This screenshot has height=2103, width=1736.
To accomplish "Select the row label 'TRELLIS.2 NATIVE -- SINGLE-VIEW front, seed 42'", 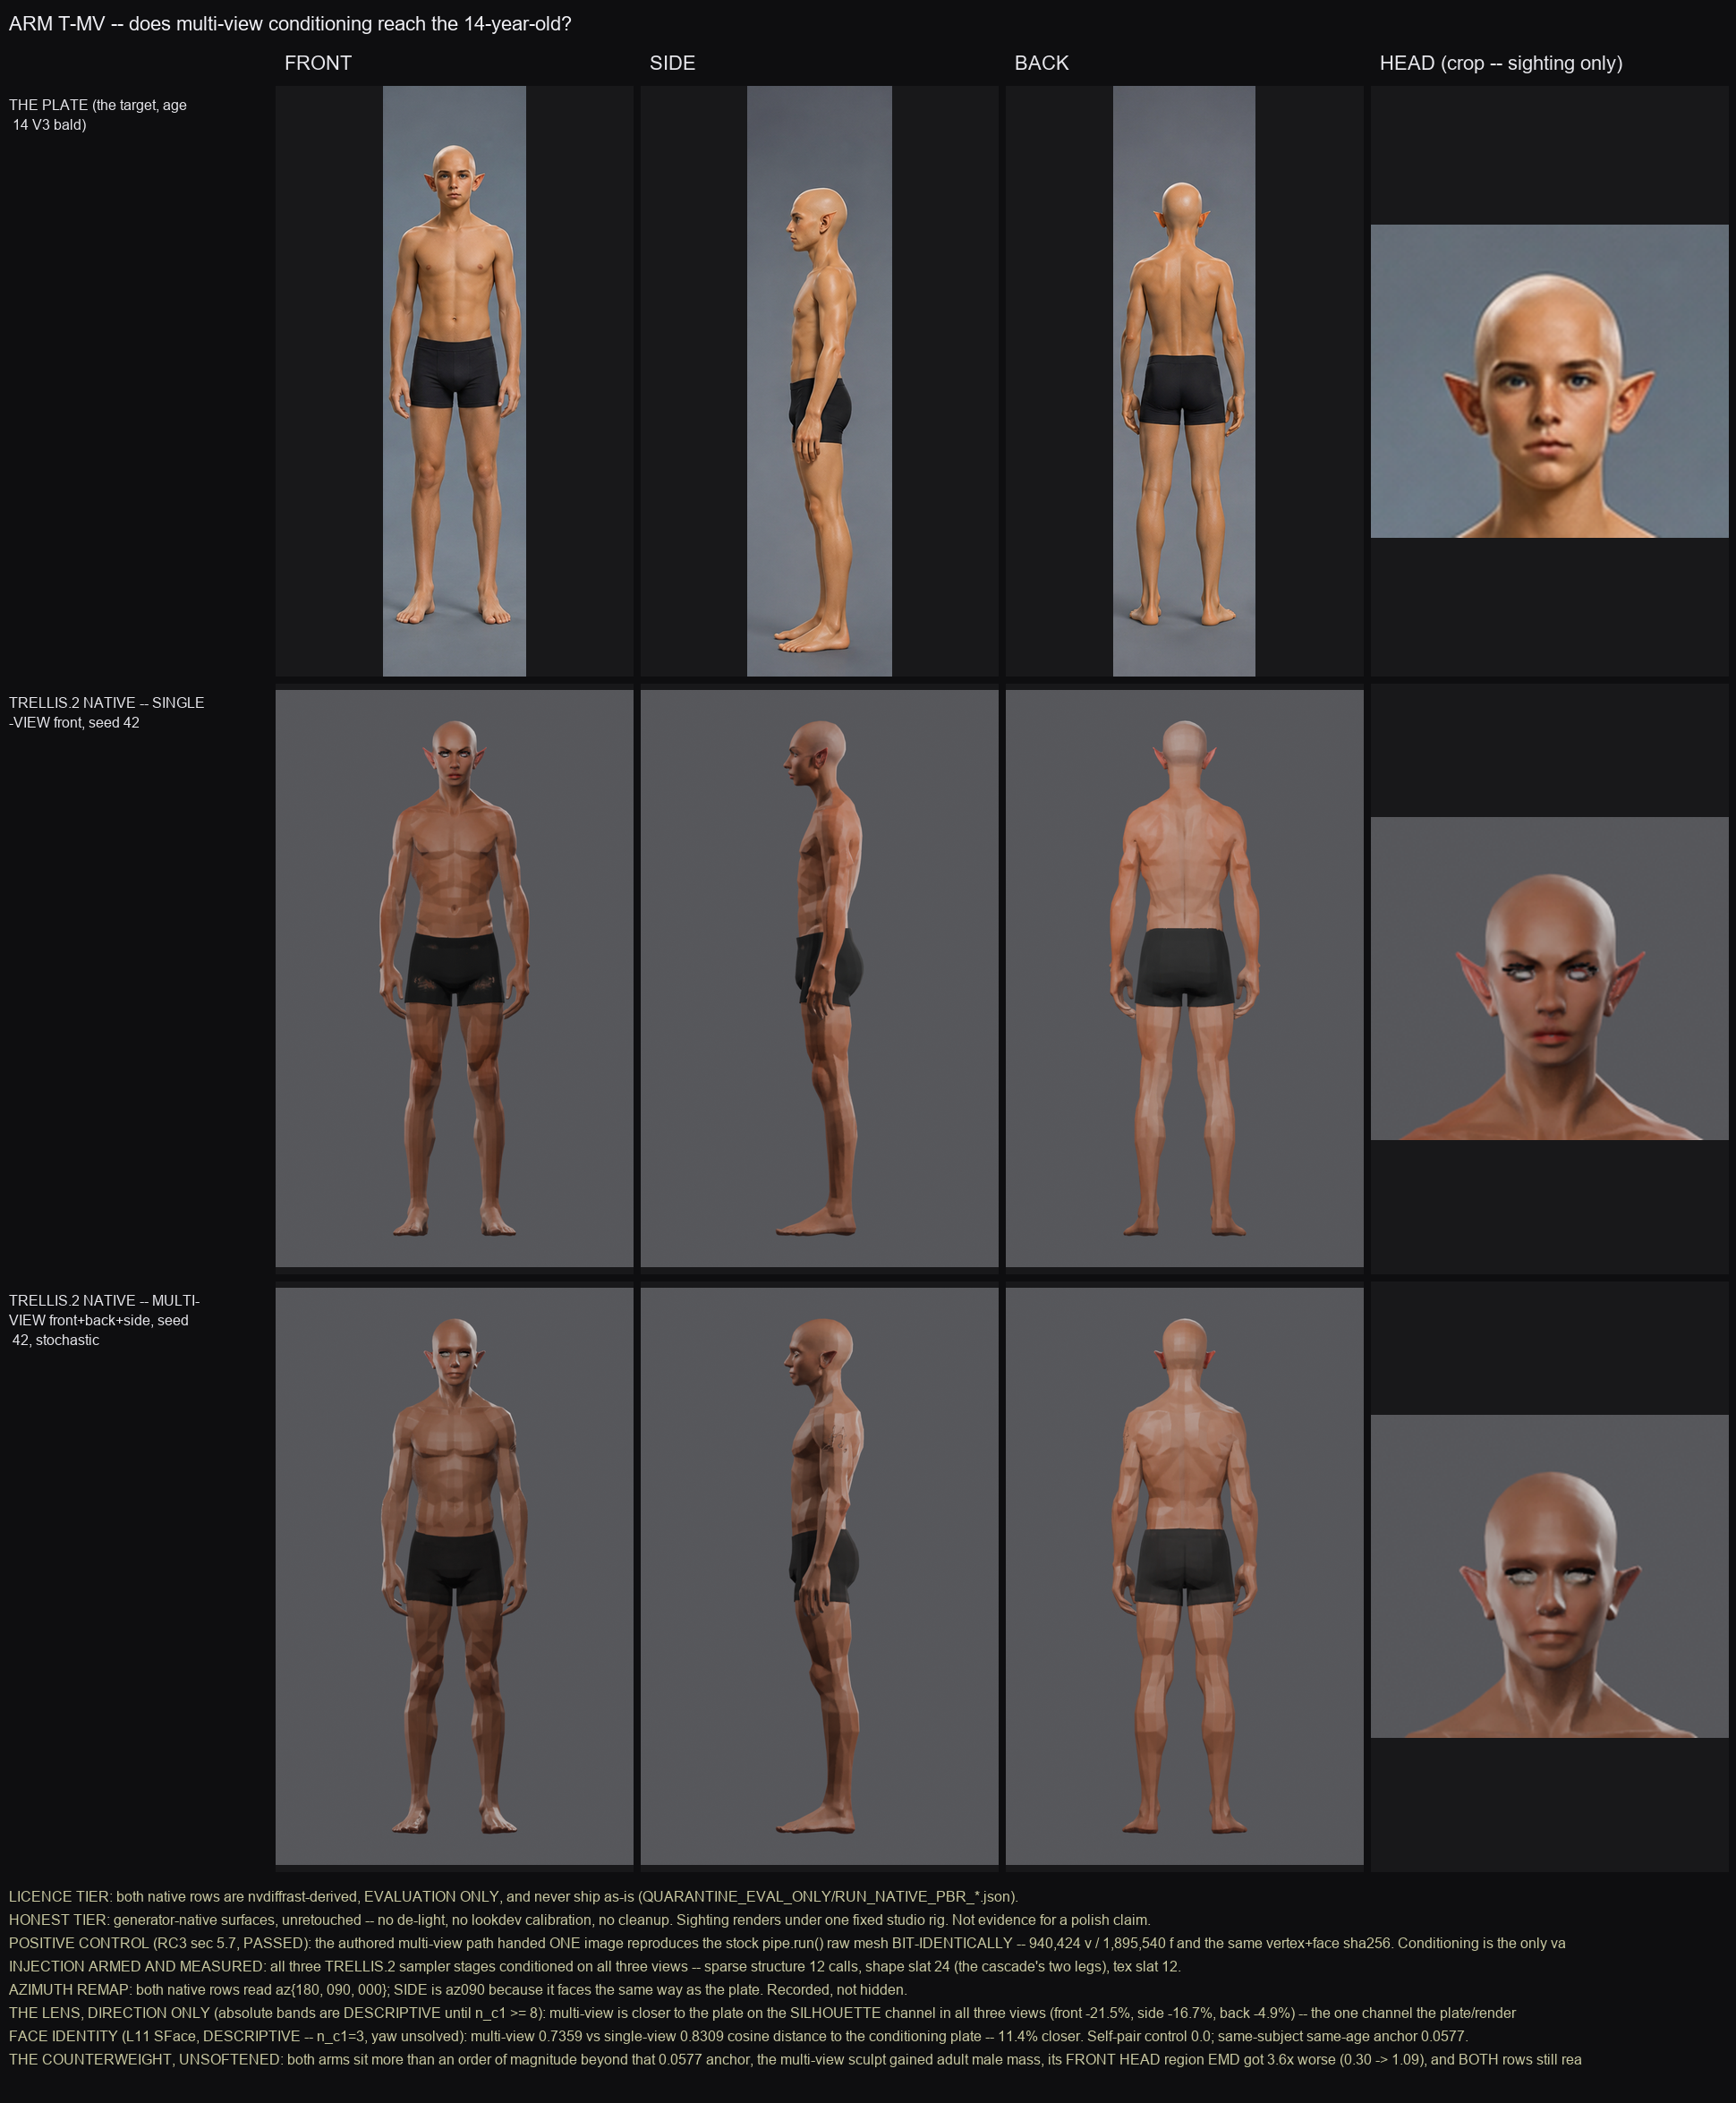I will (106, 713).
